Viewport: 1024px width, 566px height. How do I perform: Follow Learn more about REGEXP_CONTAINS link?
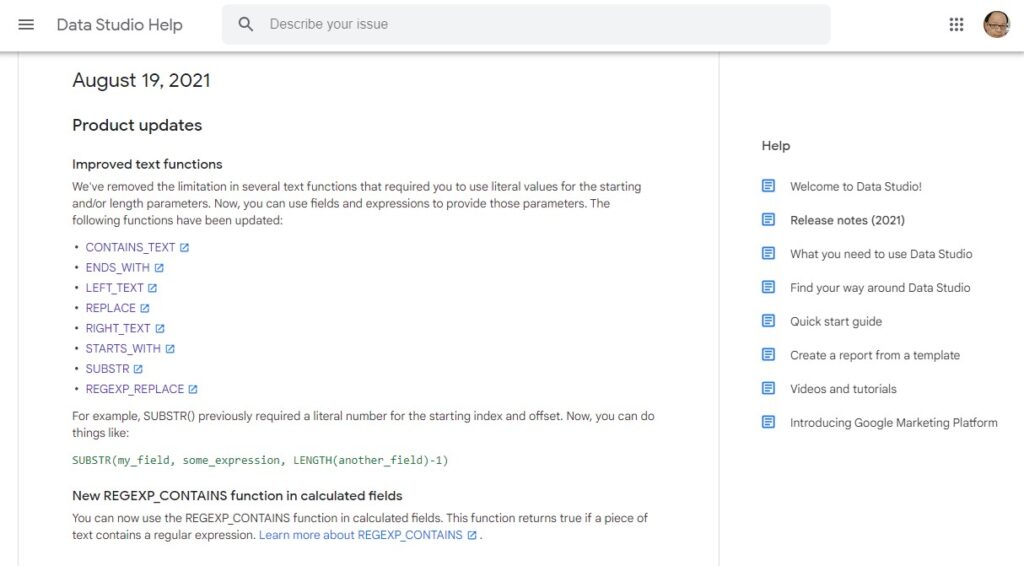[360, 535]
